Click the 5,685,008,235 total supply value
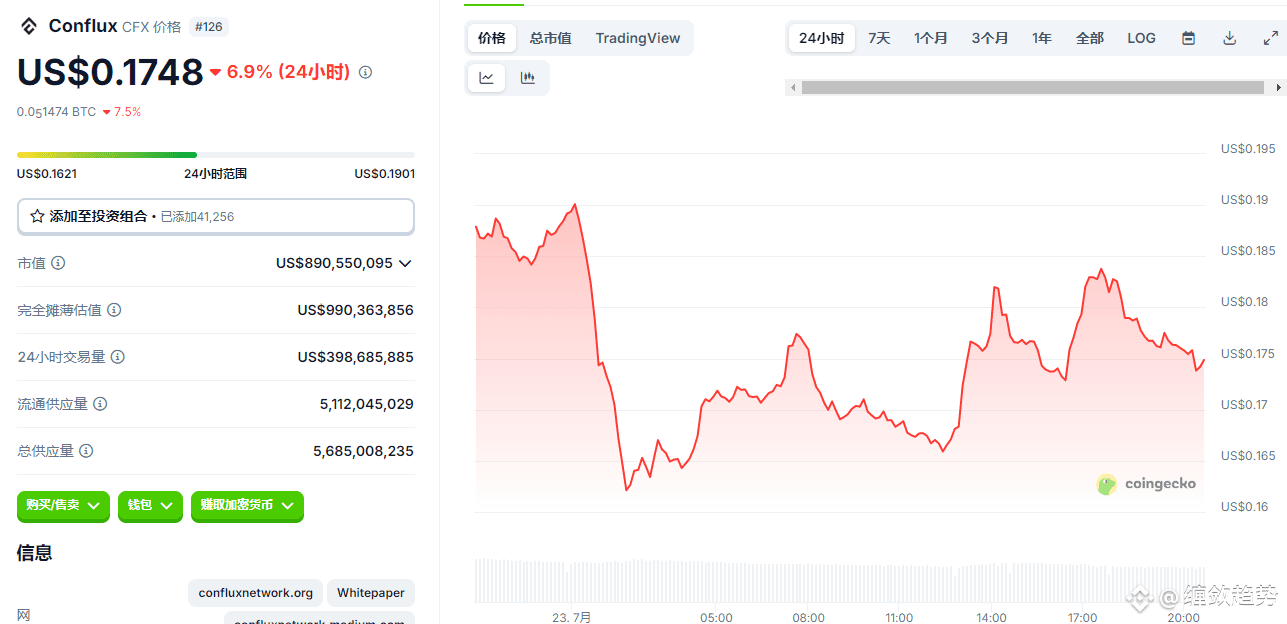 tap(364, 451)
